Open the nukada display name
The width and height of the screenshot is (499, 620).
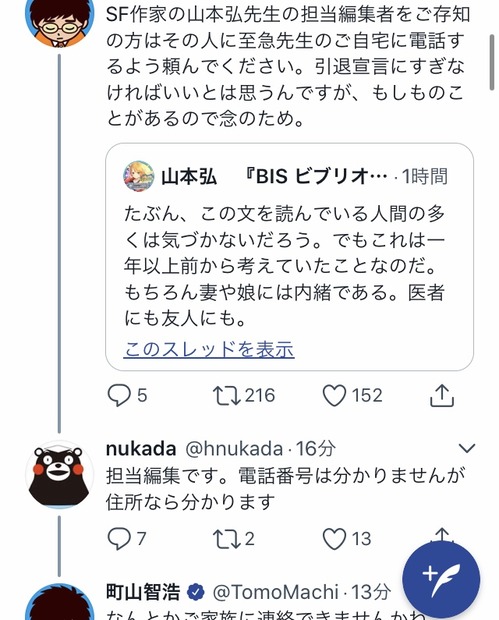coord(141,449)
